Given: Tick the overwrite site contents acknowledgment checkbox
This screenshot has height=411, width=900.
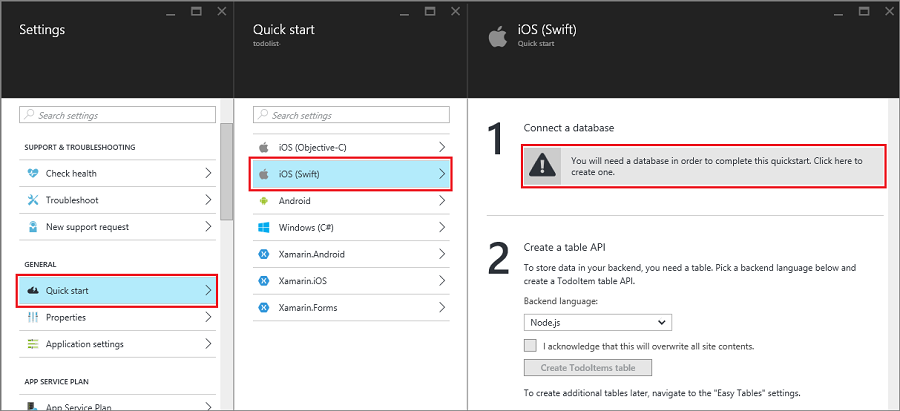Looking at the screenshot, I should tap(530, 346).
